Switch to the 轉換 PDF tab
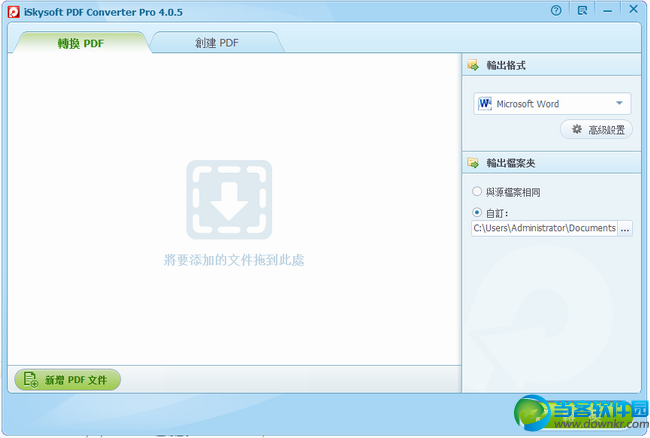650x438 pixels. pyautogui.click(x=81, y=43)
